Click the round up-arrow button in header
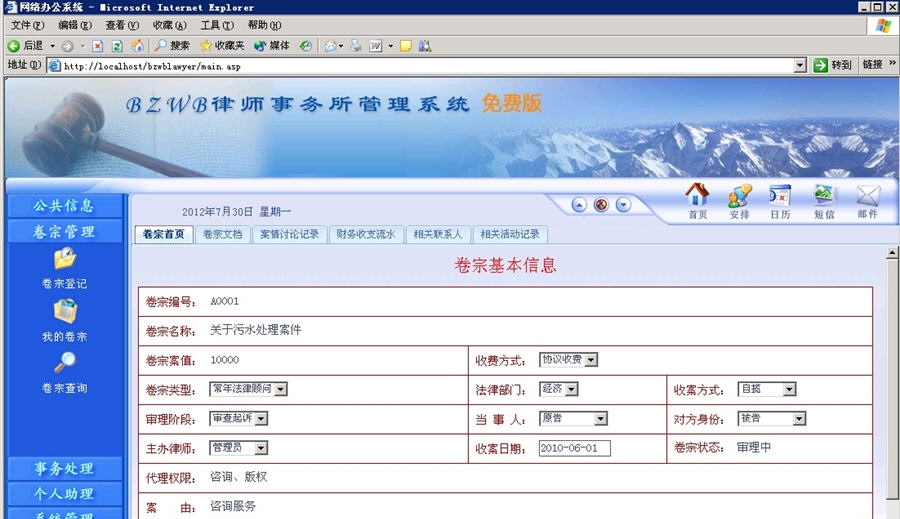The height and width of the screenshot is (519, 900). (x=579, y=204)
